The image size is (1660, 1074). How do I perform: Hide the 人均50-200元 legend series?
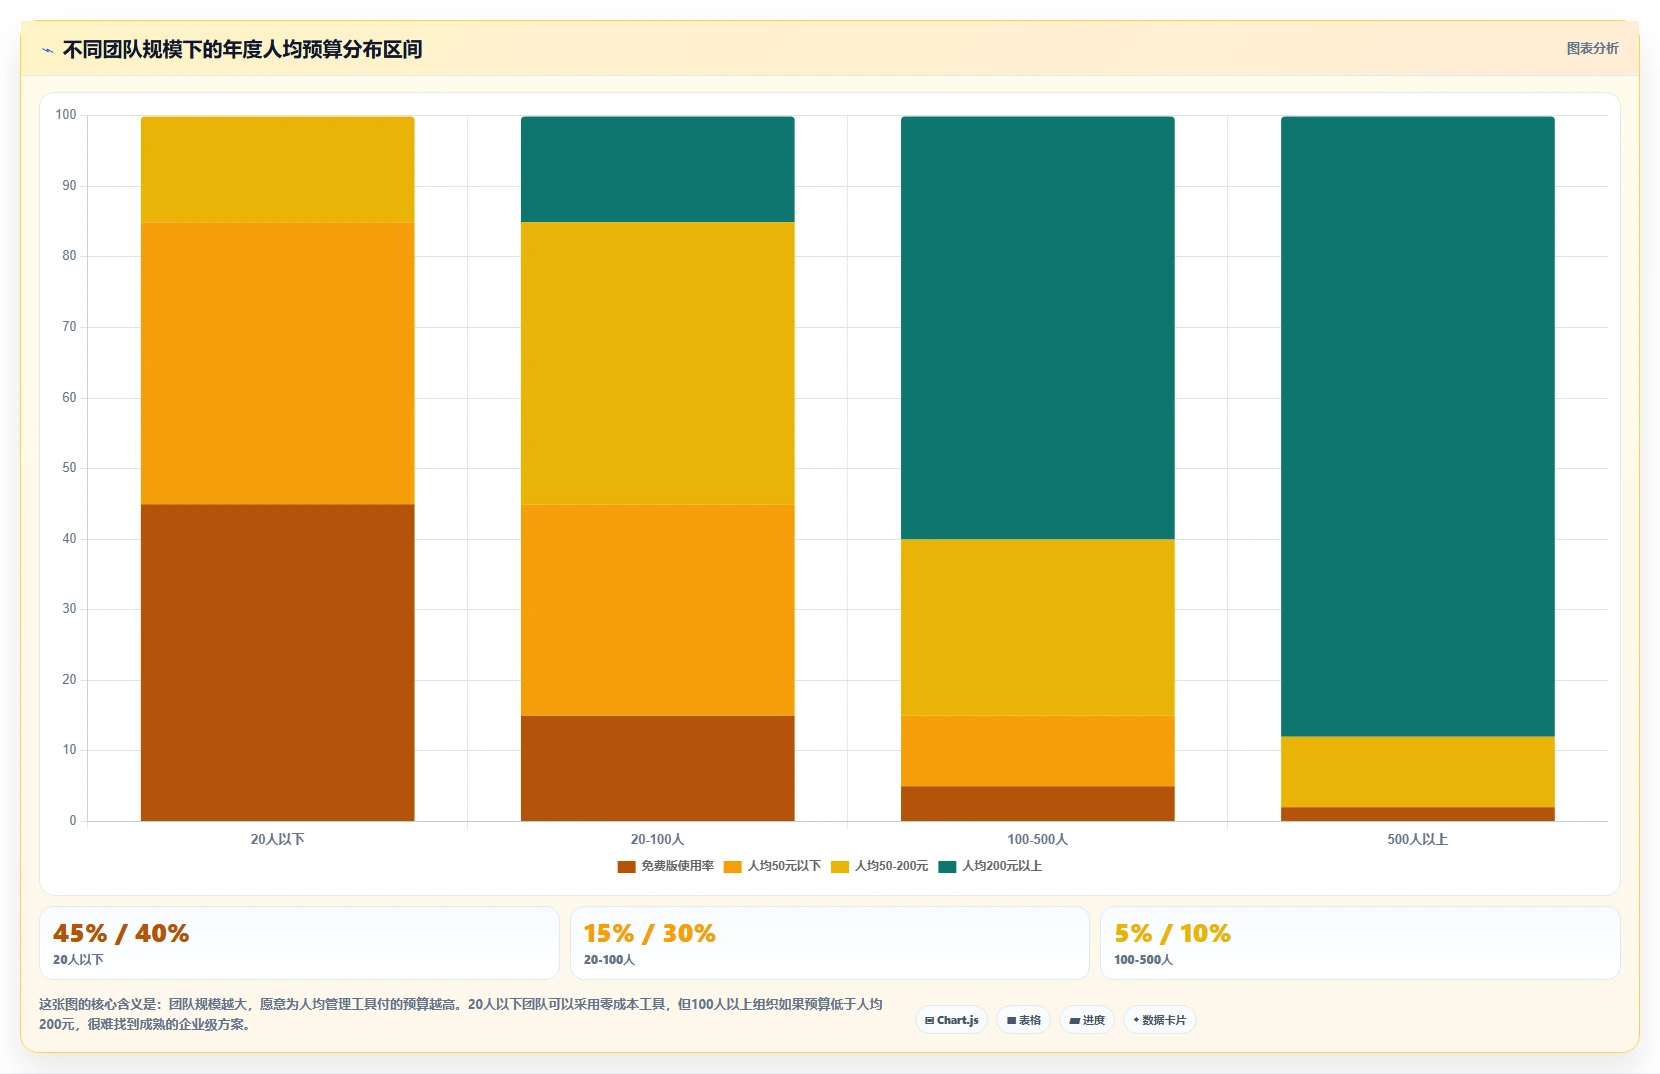(880, 866)
